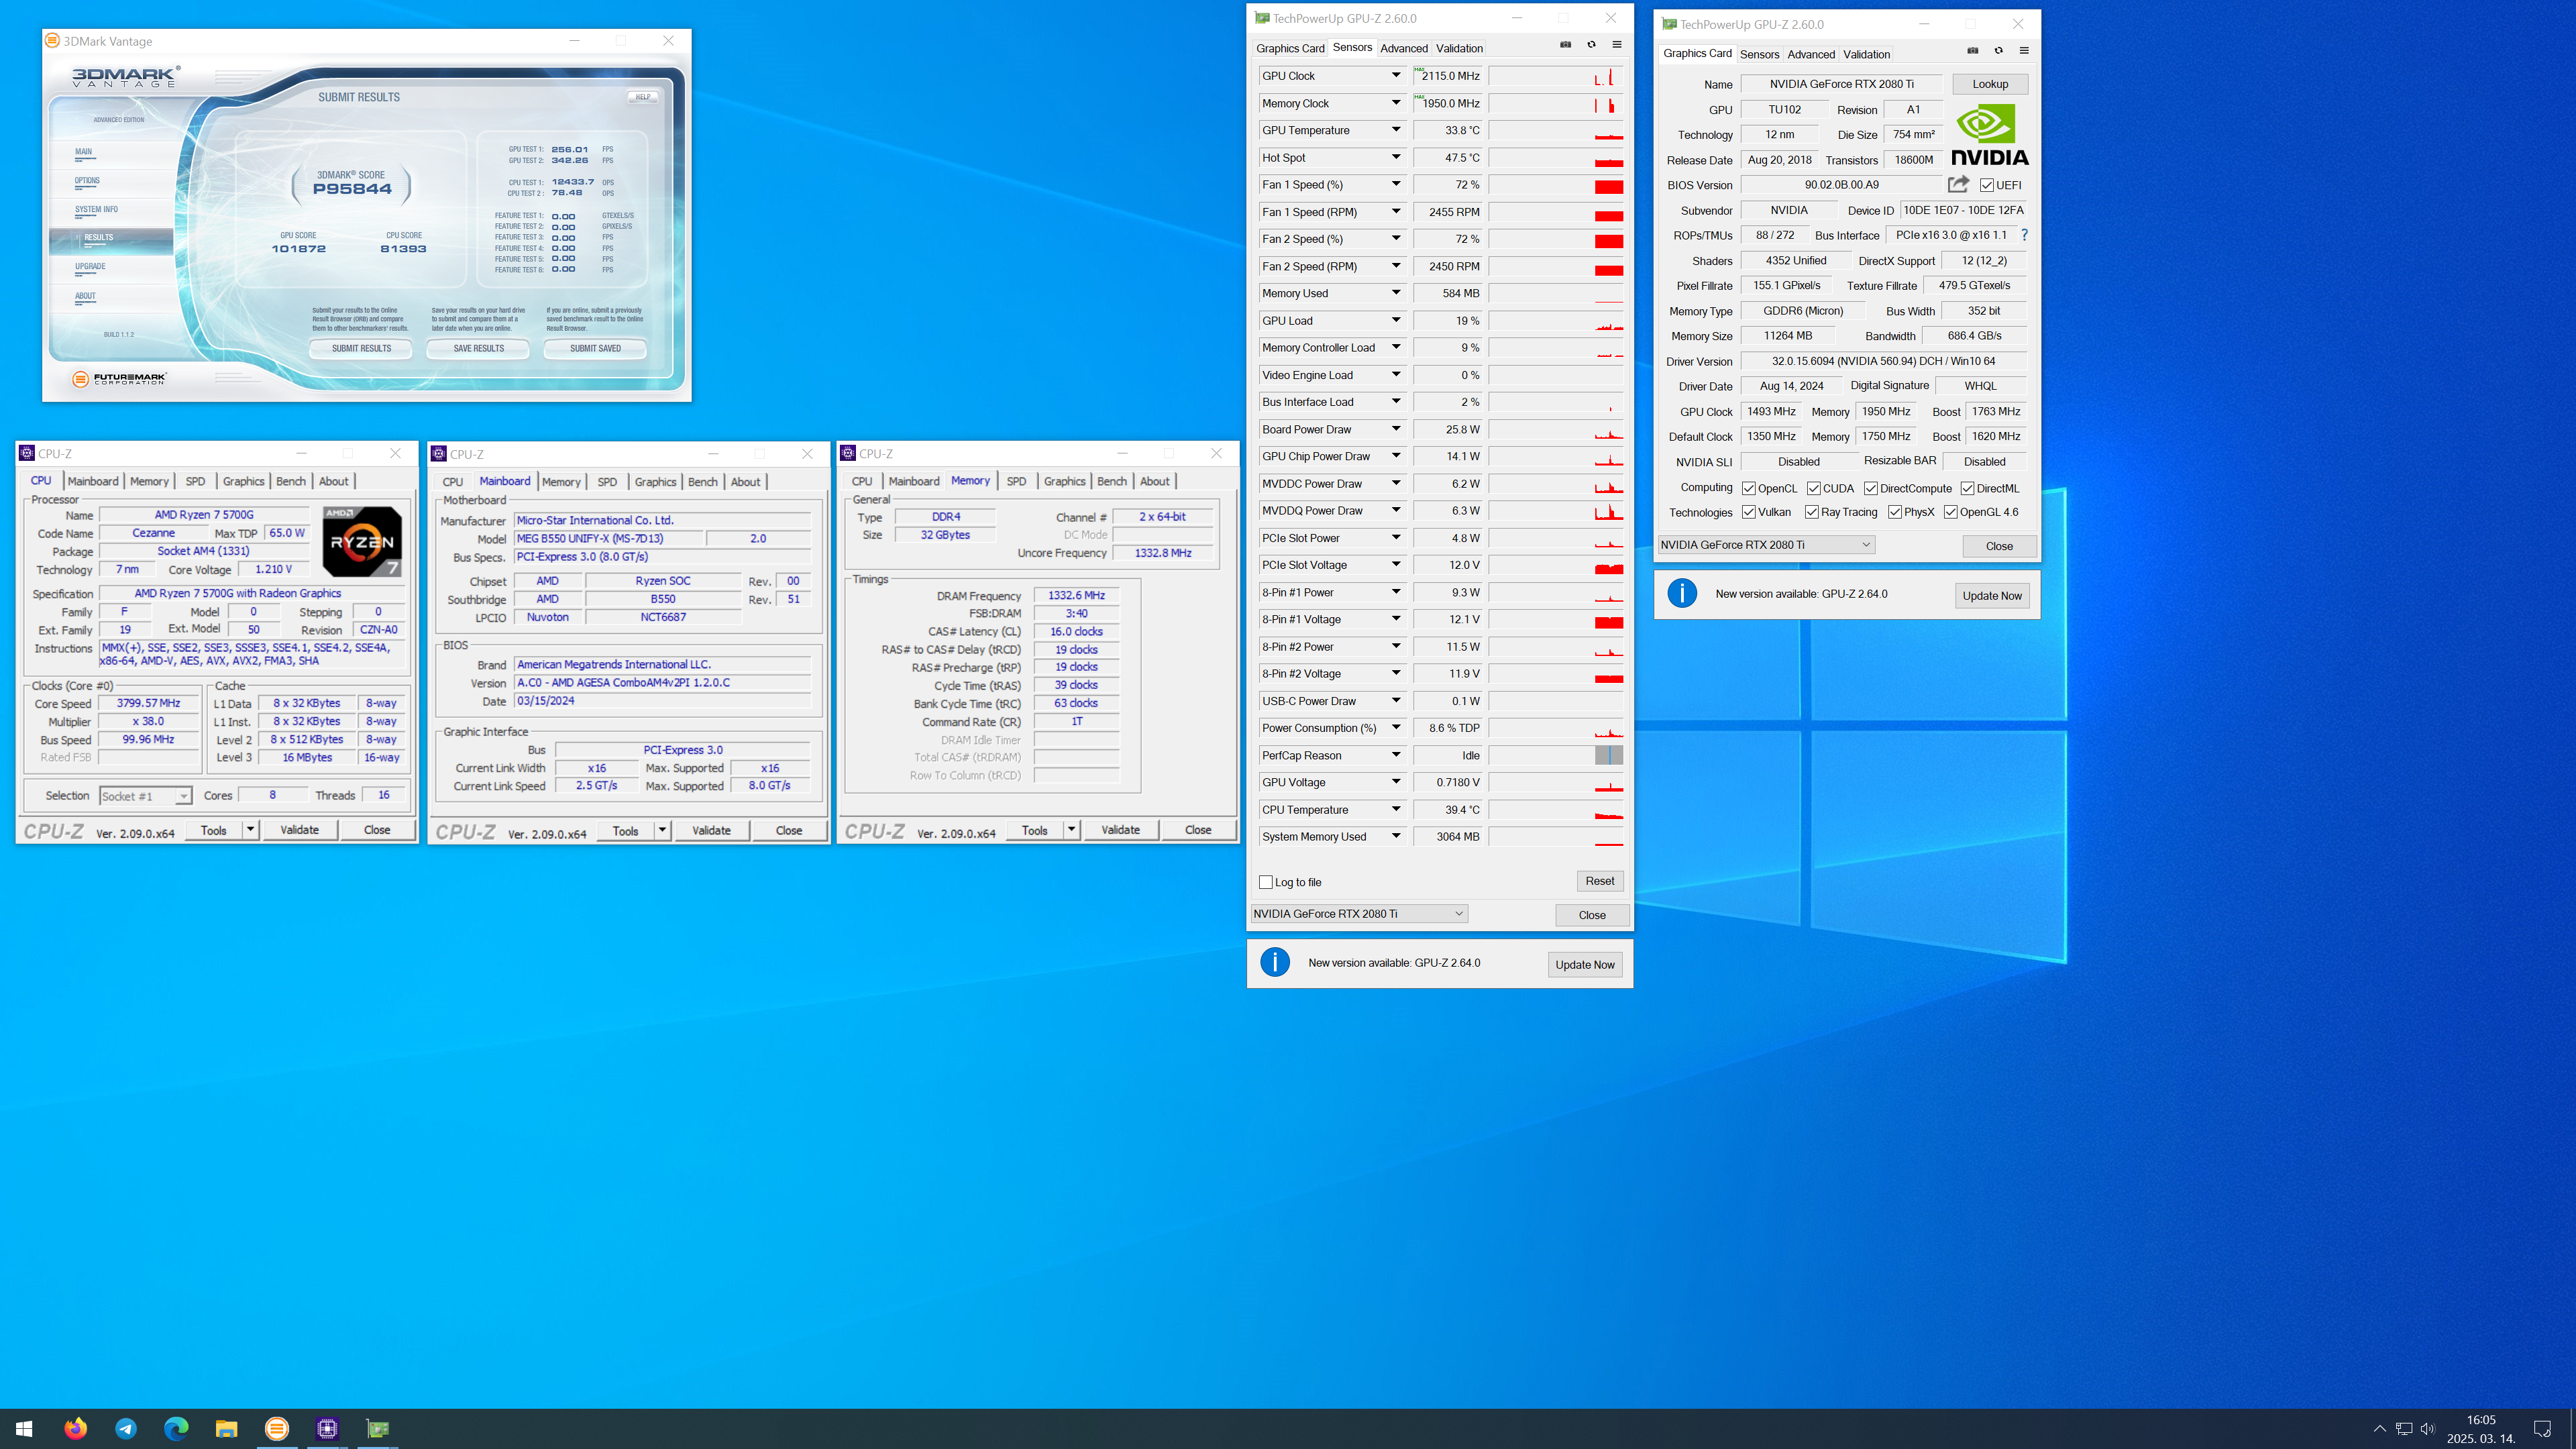
Task: Open the GPU Clock sensor dropdown
Action: pyautogui.click(x=1396, y=75)
